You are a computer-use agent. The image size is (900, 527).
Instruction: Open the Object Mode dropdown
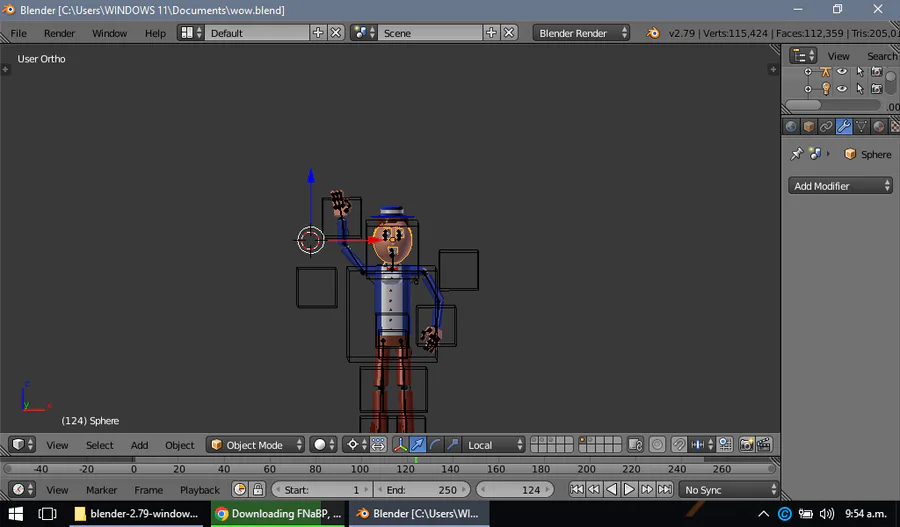(255, 444)
